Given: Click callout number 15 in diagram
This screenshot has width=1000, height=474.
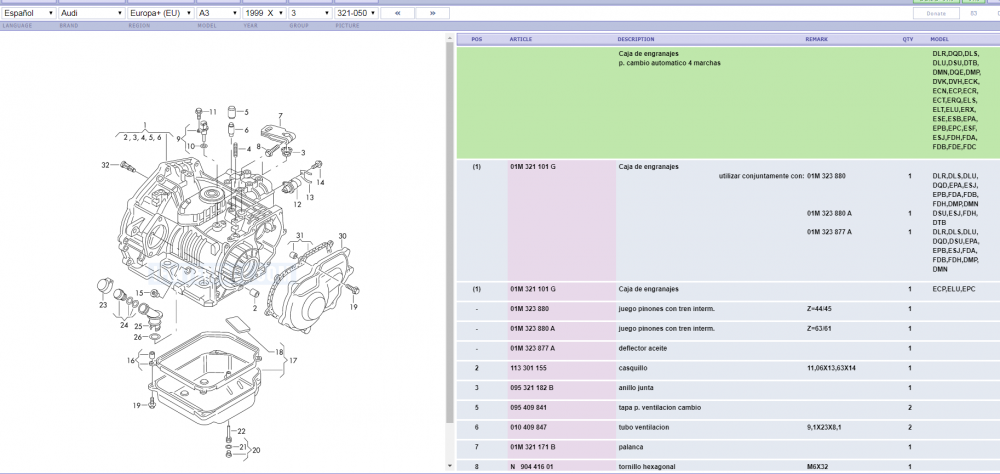Looking at the screenshot, I should [139, 293].
